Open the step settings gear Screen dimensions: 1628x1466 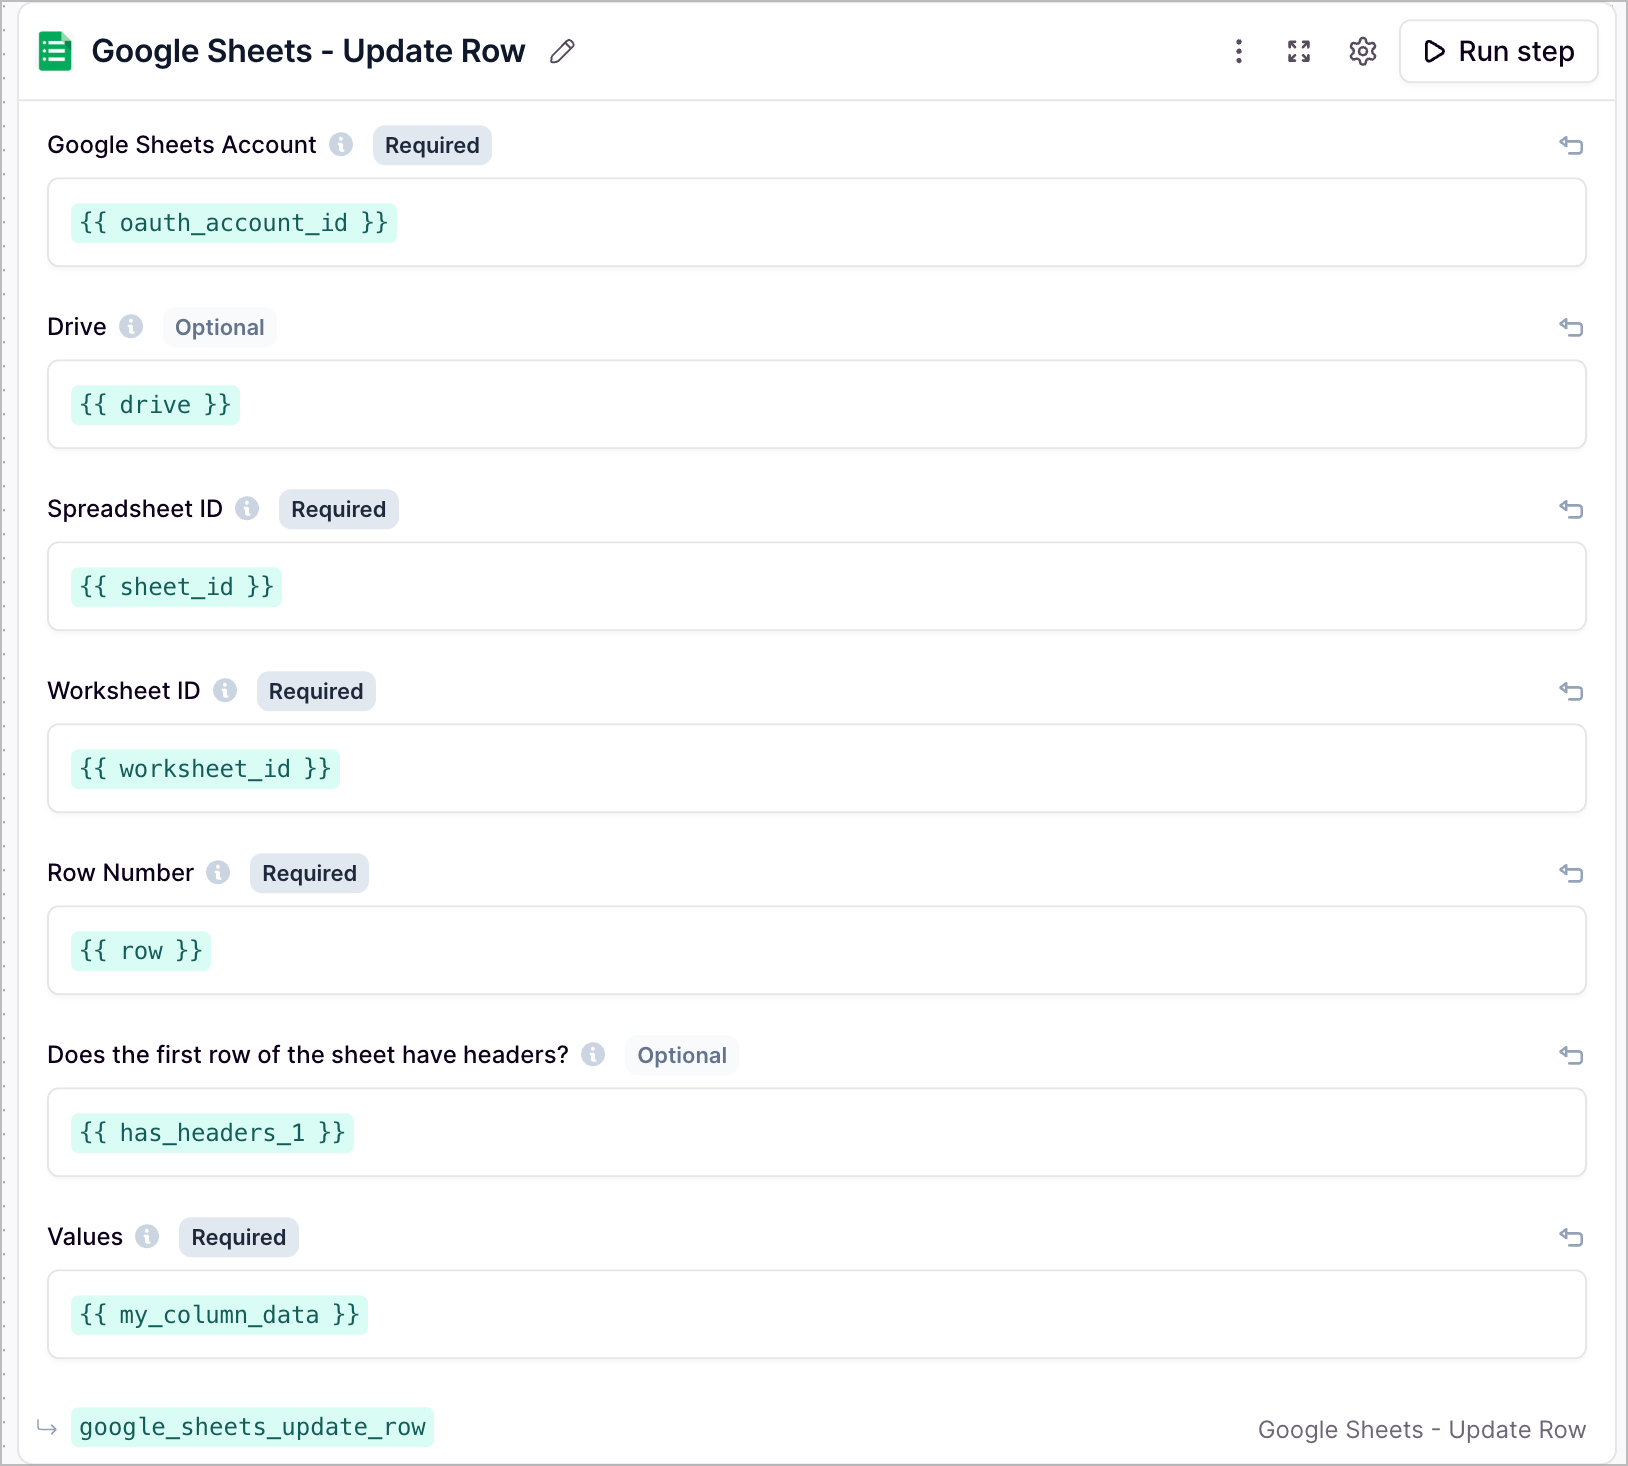pyautogui.click(x=1362, y=51)
